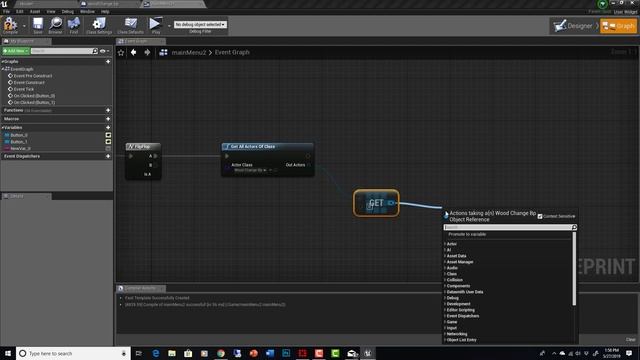Navigate forward with the right arrow
640x360 pixels.
click(x=147, y=52)
